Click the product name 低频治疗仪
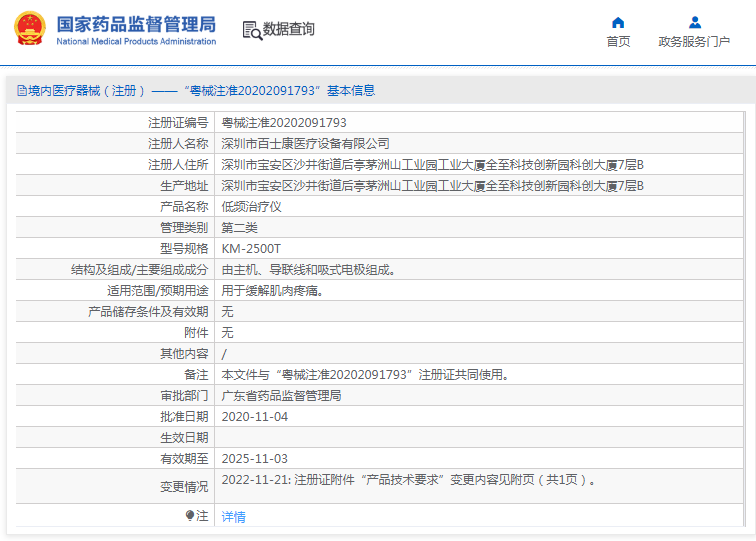This screenshot has width=756, height=541. 251,207
